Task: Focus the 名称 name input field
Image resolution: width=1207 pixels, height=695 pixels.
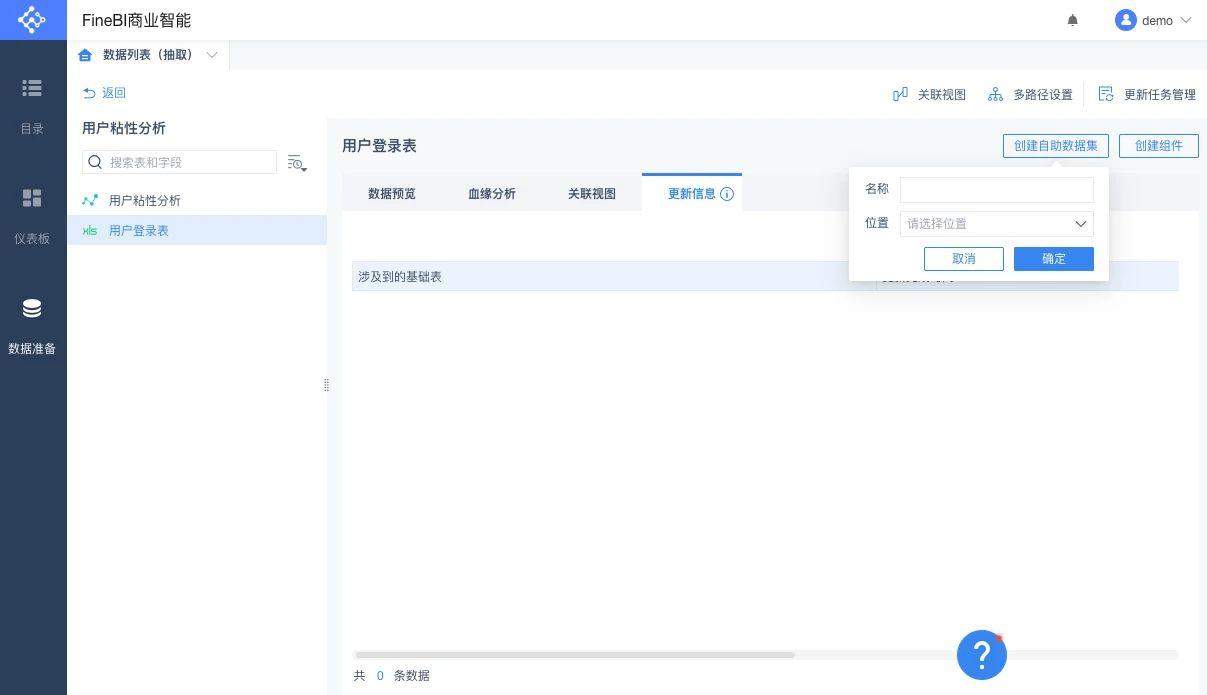Action: click(x=997, y=190)
